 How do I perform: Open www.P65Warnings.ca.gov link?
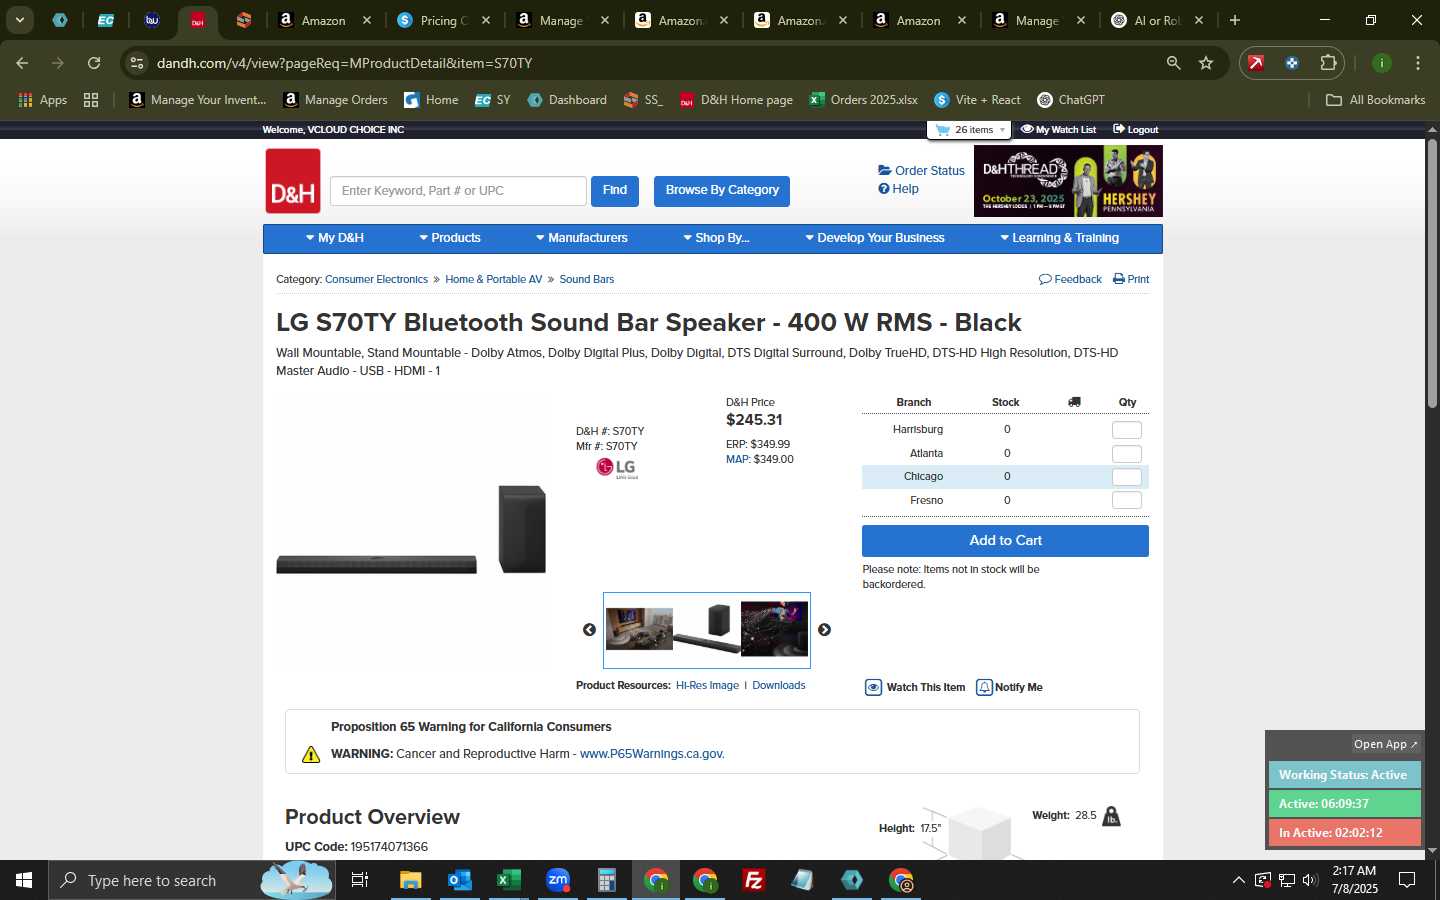[652, 754]
